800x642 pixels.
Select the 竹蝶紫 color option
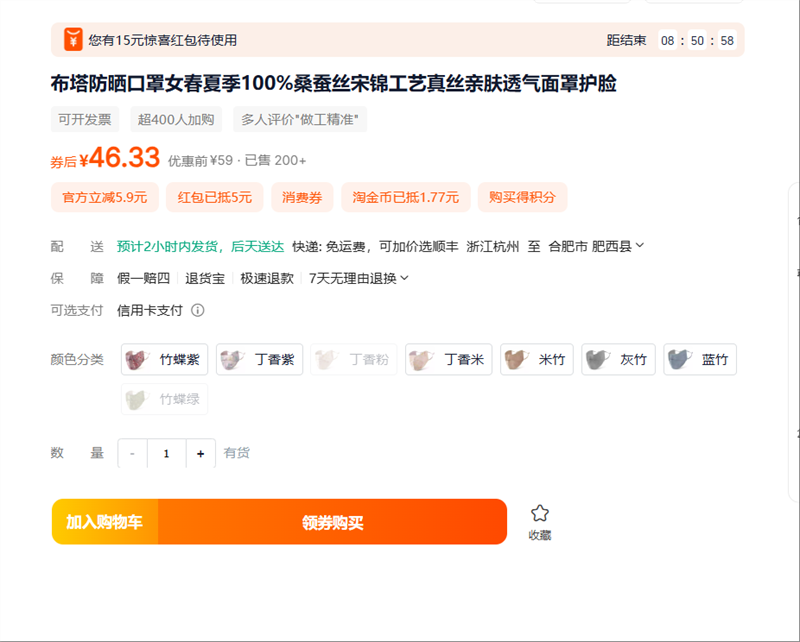(x=164, y=360)
